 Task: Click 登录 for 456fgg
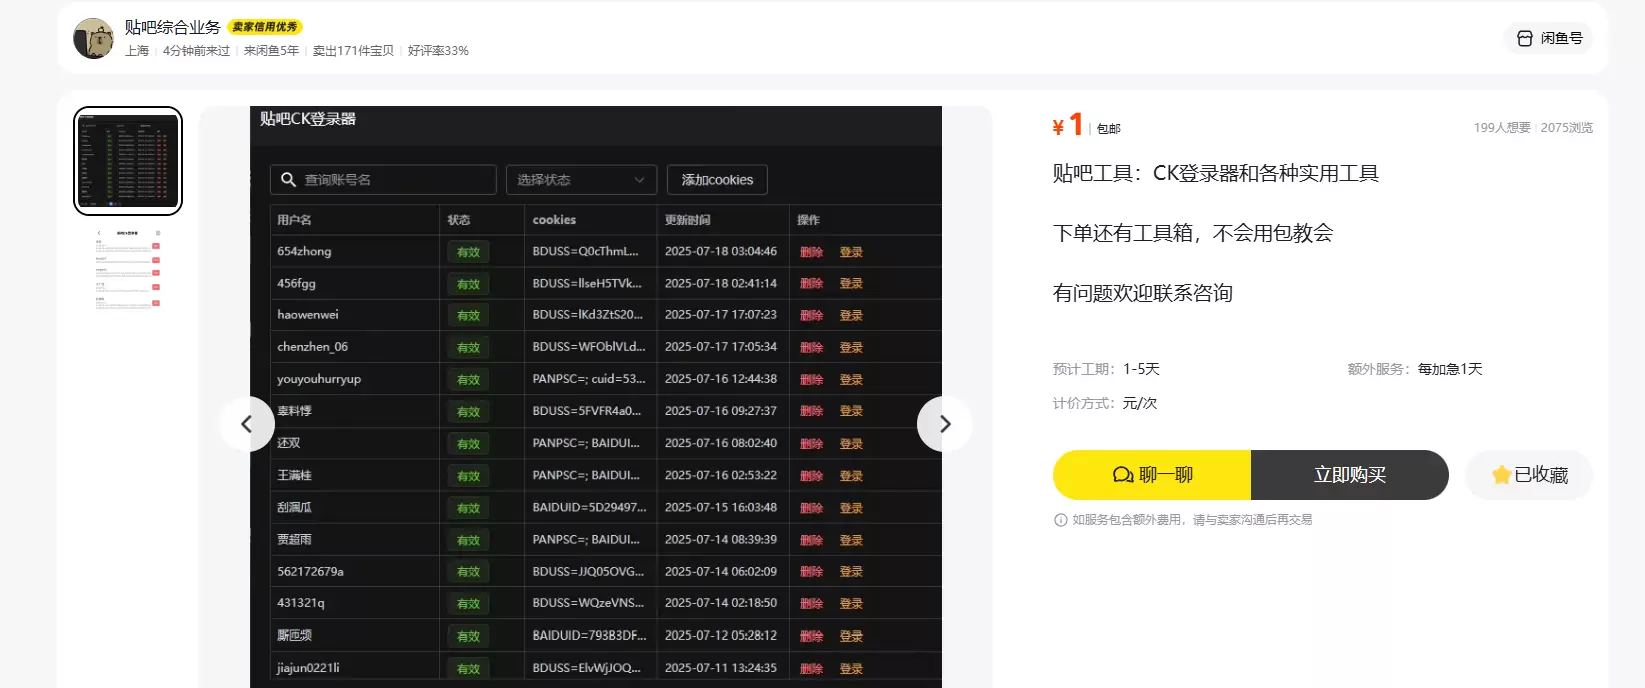click(x=851, y=284)
